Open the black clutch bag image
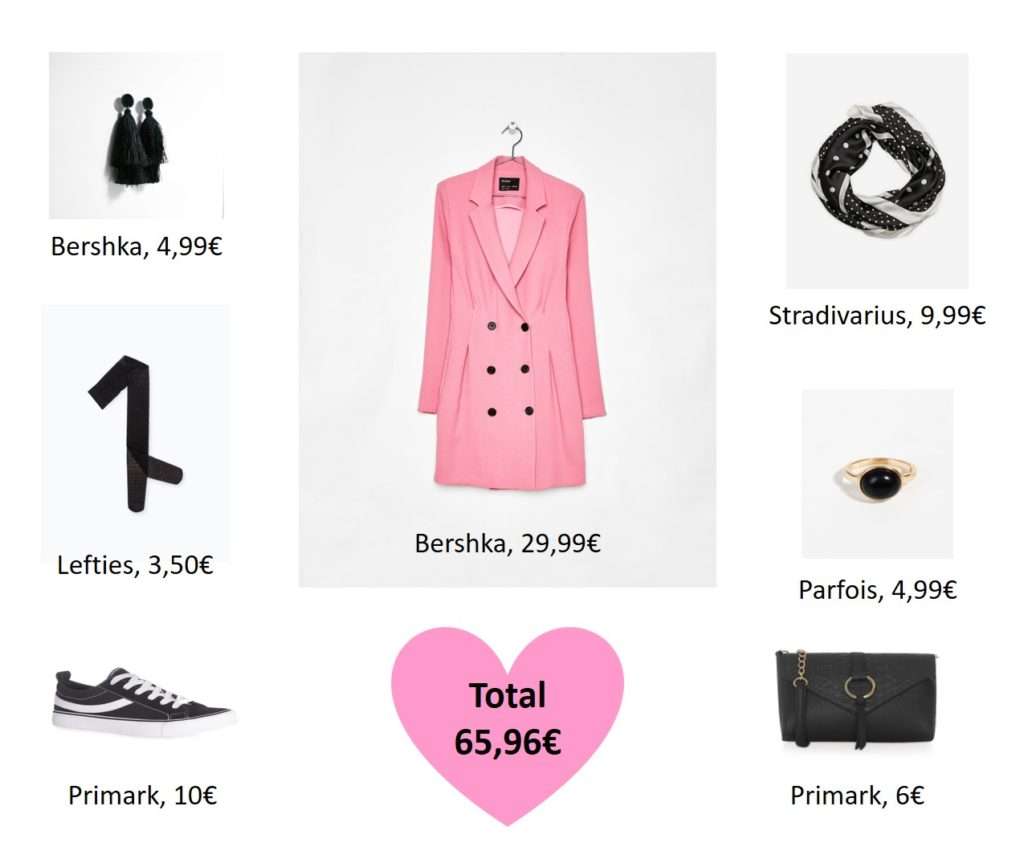This screenshot has width=1024, height=867. (857, 698)
